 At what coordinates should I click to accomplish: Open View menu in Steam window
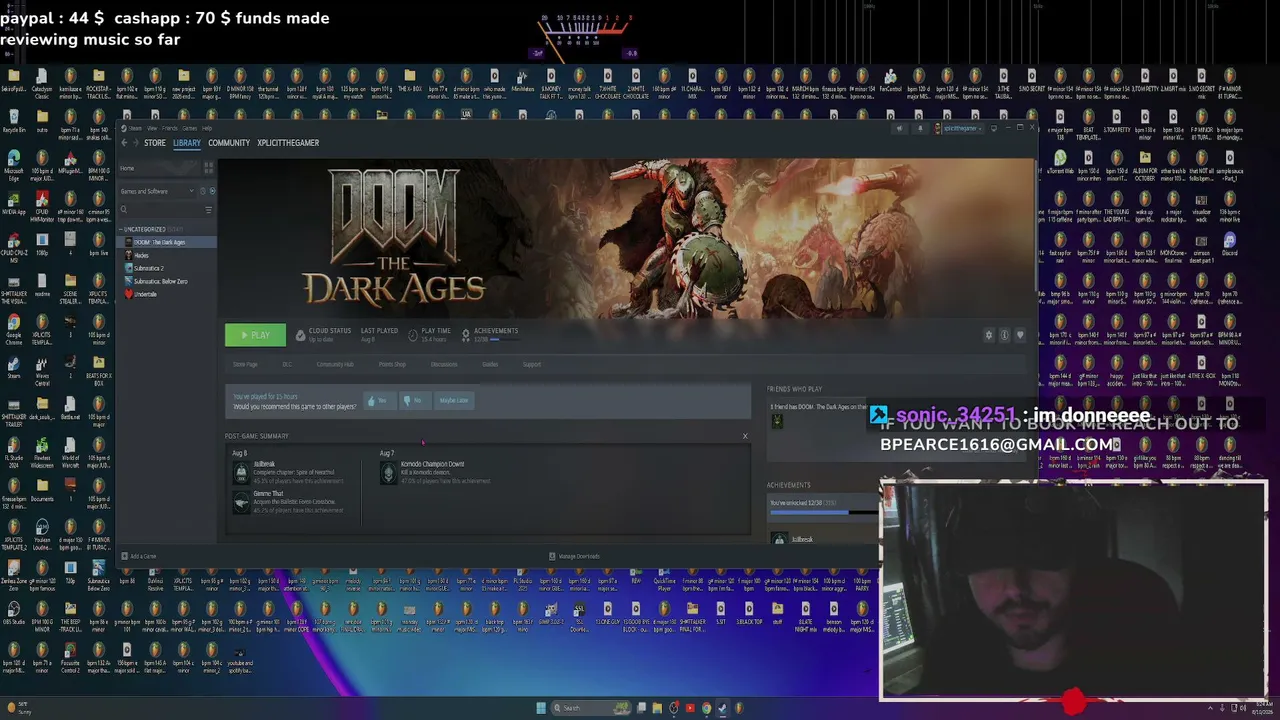coord(154,128)
